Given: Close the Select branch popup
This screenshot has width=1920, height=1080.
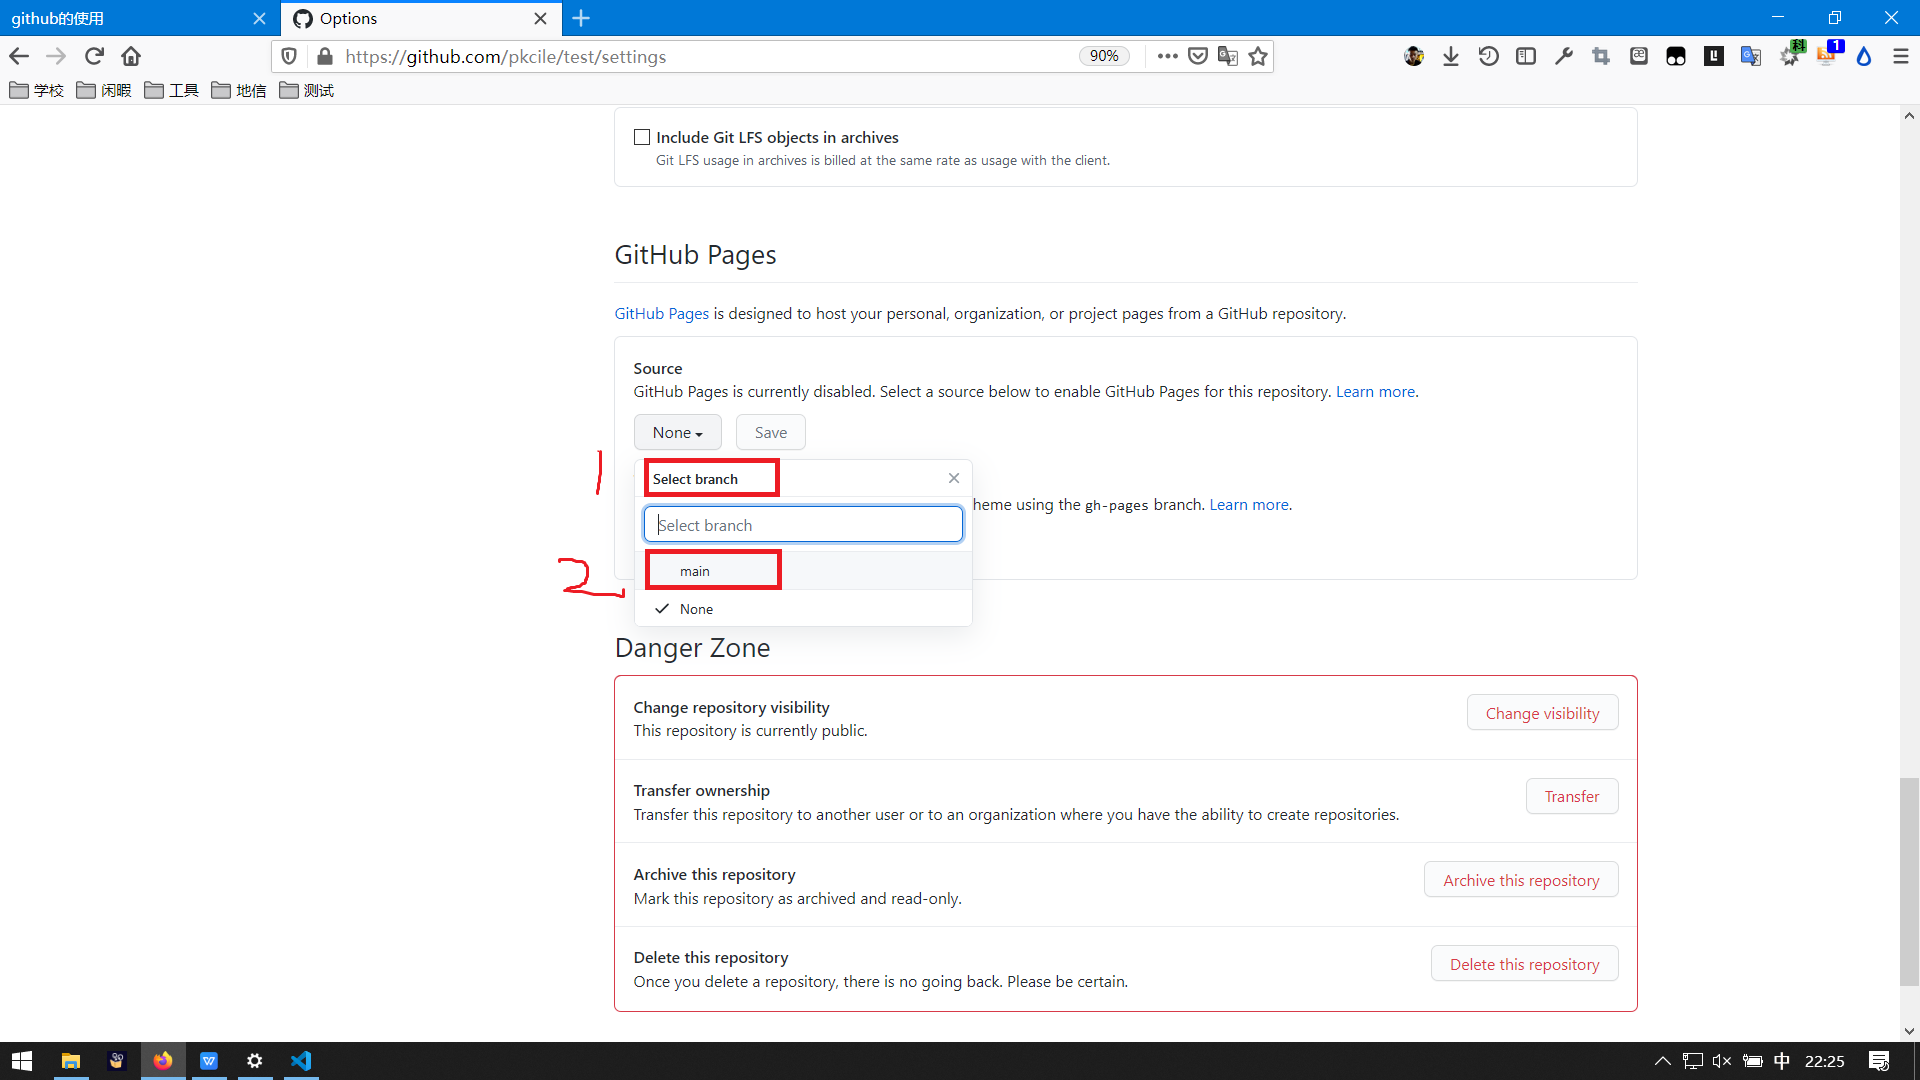Looking at the screenshot, I should (x=954, y=478).
